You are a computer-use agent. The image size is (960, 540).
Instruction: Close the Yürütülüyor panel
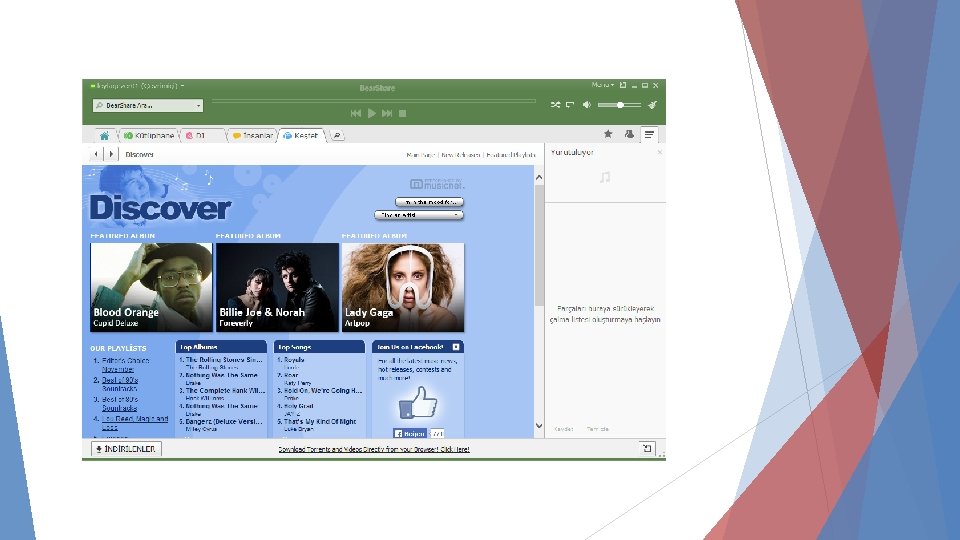pos(659,152)
